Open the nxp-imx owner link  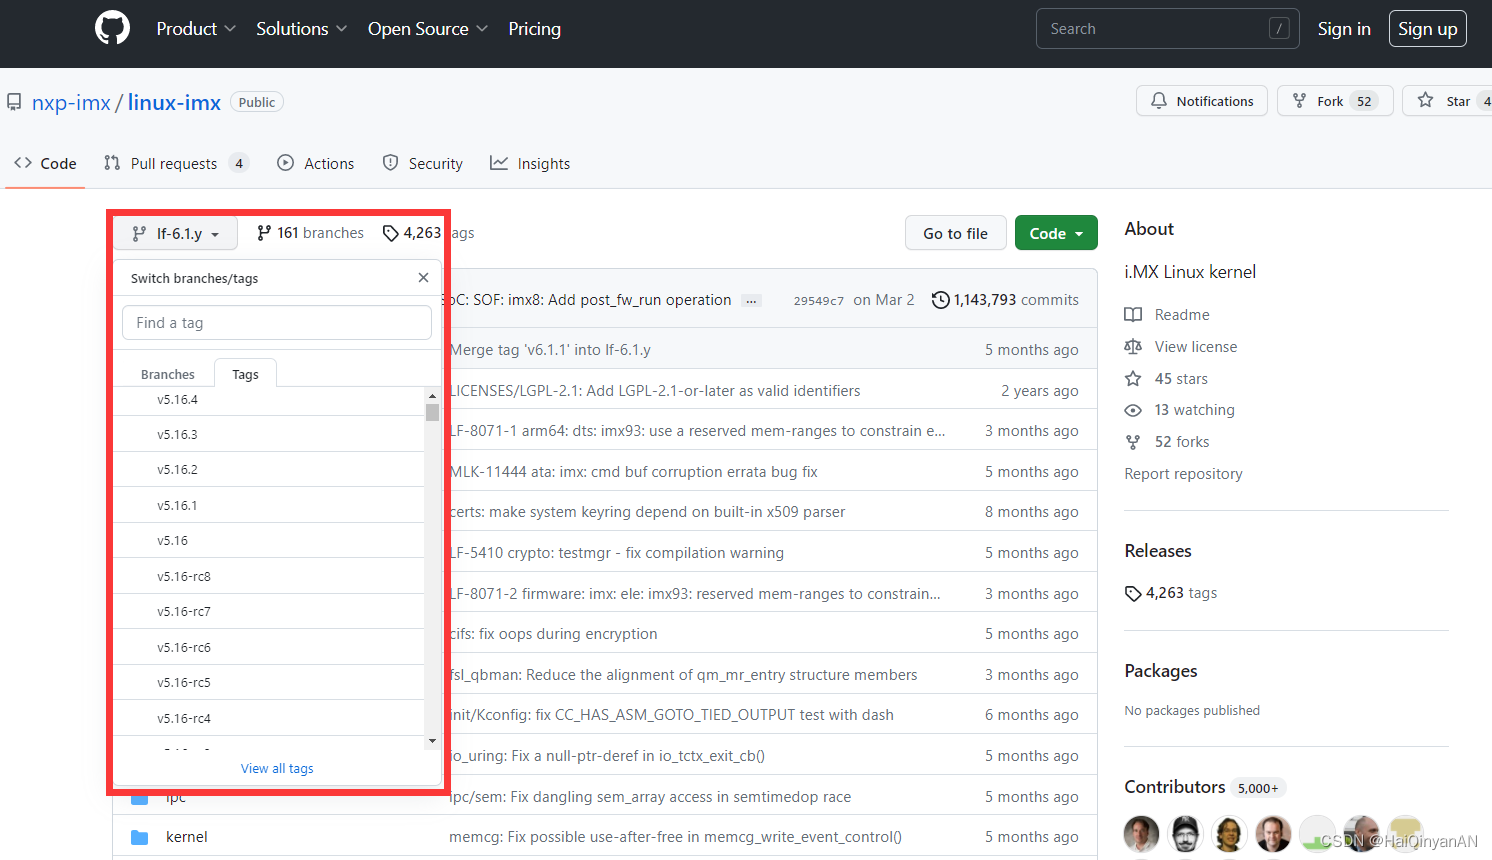pyautogui.click(x=71, y=102)
